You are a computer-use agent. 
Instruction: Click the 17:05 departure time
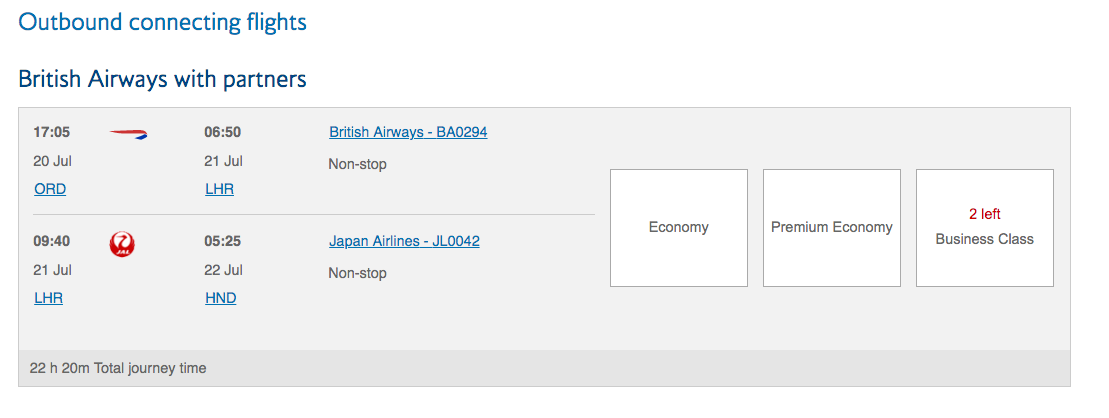click(x=52, y=132)
